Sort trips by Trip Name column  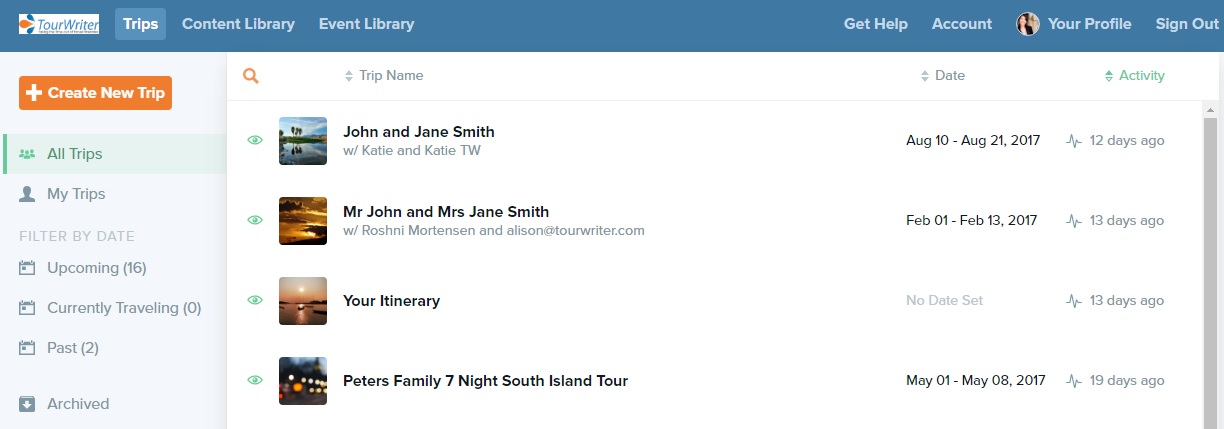(x=384, y=75)
